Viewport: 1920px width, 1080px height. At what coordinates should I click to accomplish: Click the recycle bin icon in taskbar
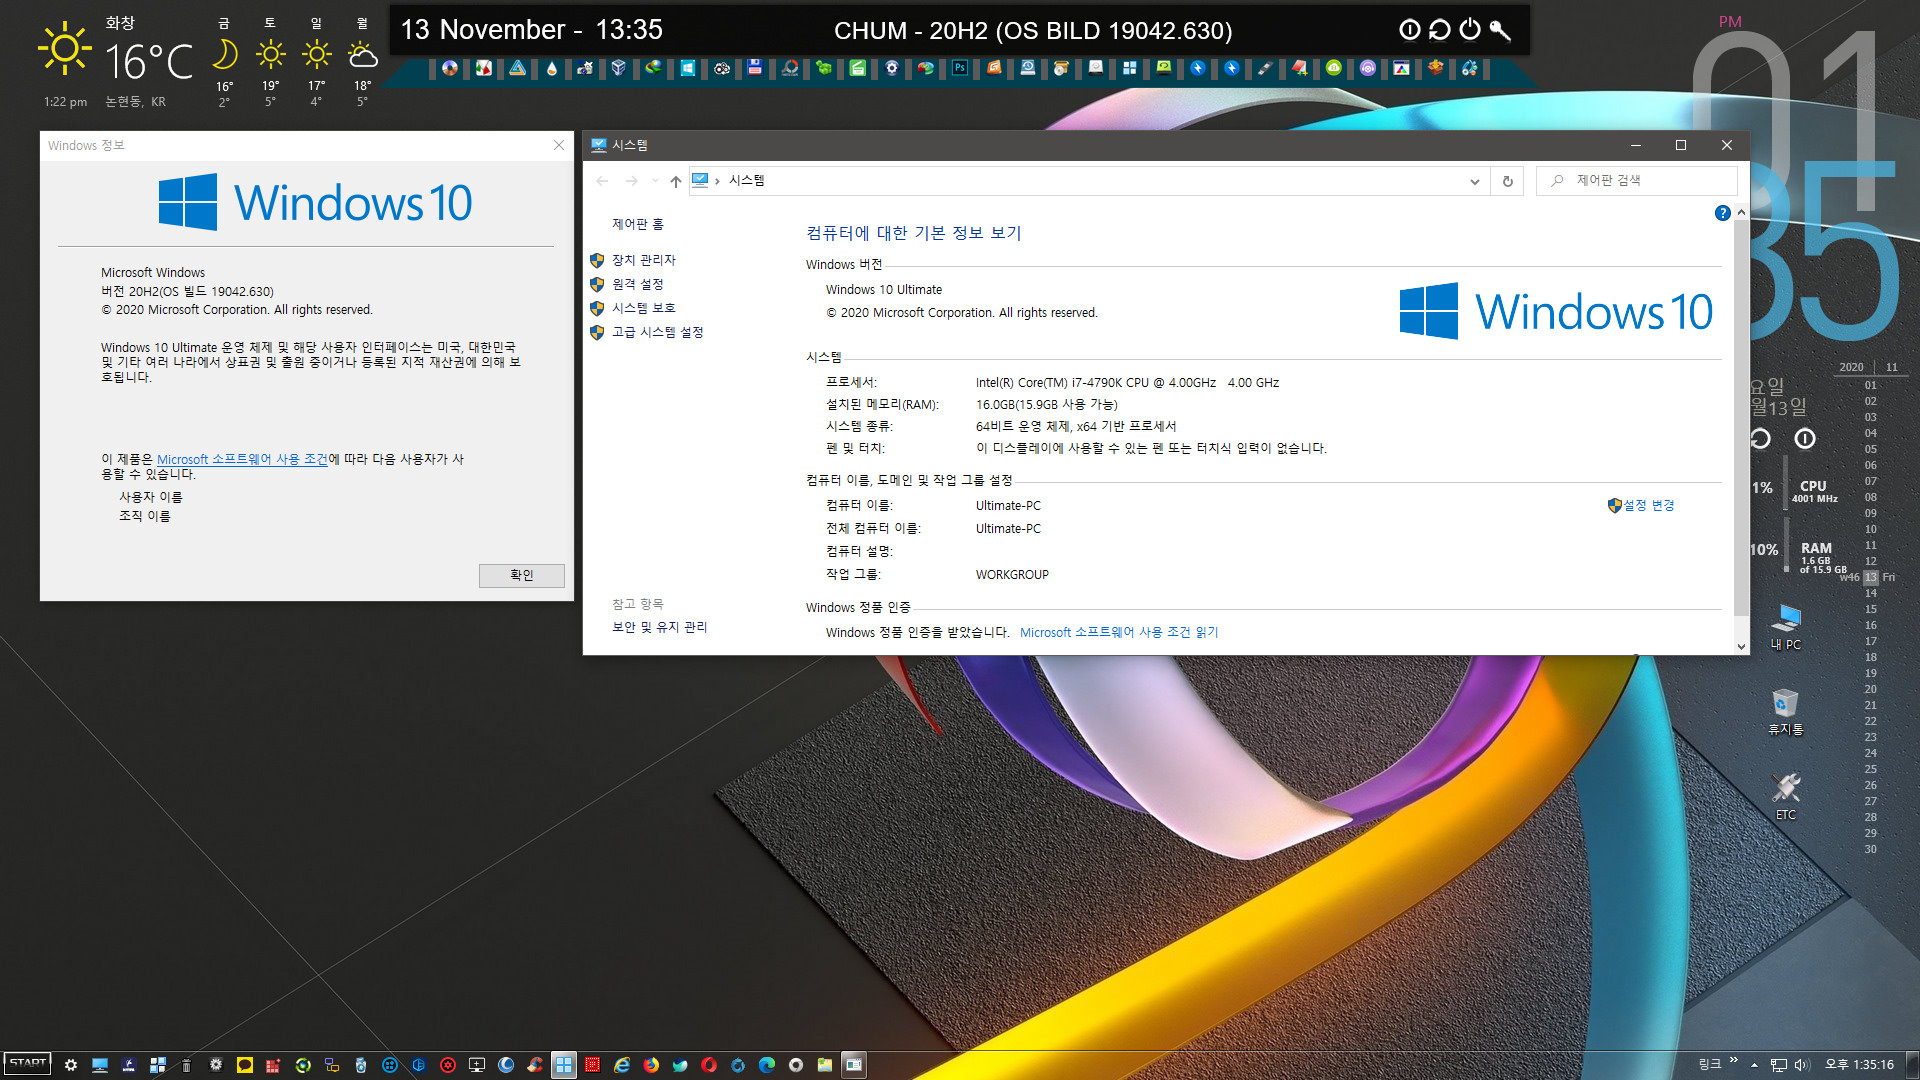pyautogui.click(x=186, y=1065)
